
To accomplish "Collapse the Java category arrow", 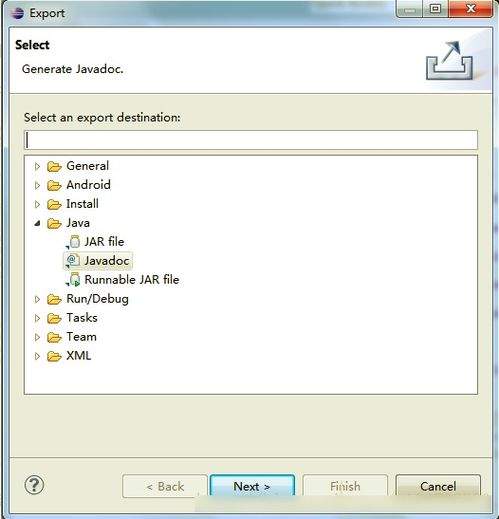I will tap(37, 223).
